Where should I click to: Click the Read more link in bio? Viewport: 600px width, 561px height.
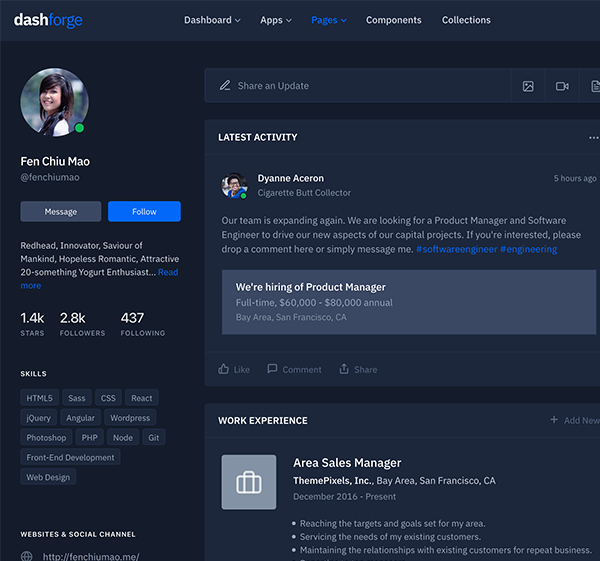click(x=167, y=272)
